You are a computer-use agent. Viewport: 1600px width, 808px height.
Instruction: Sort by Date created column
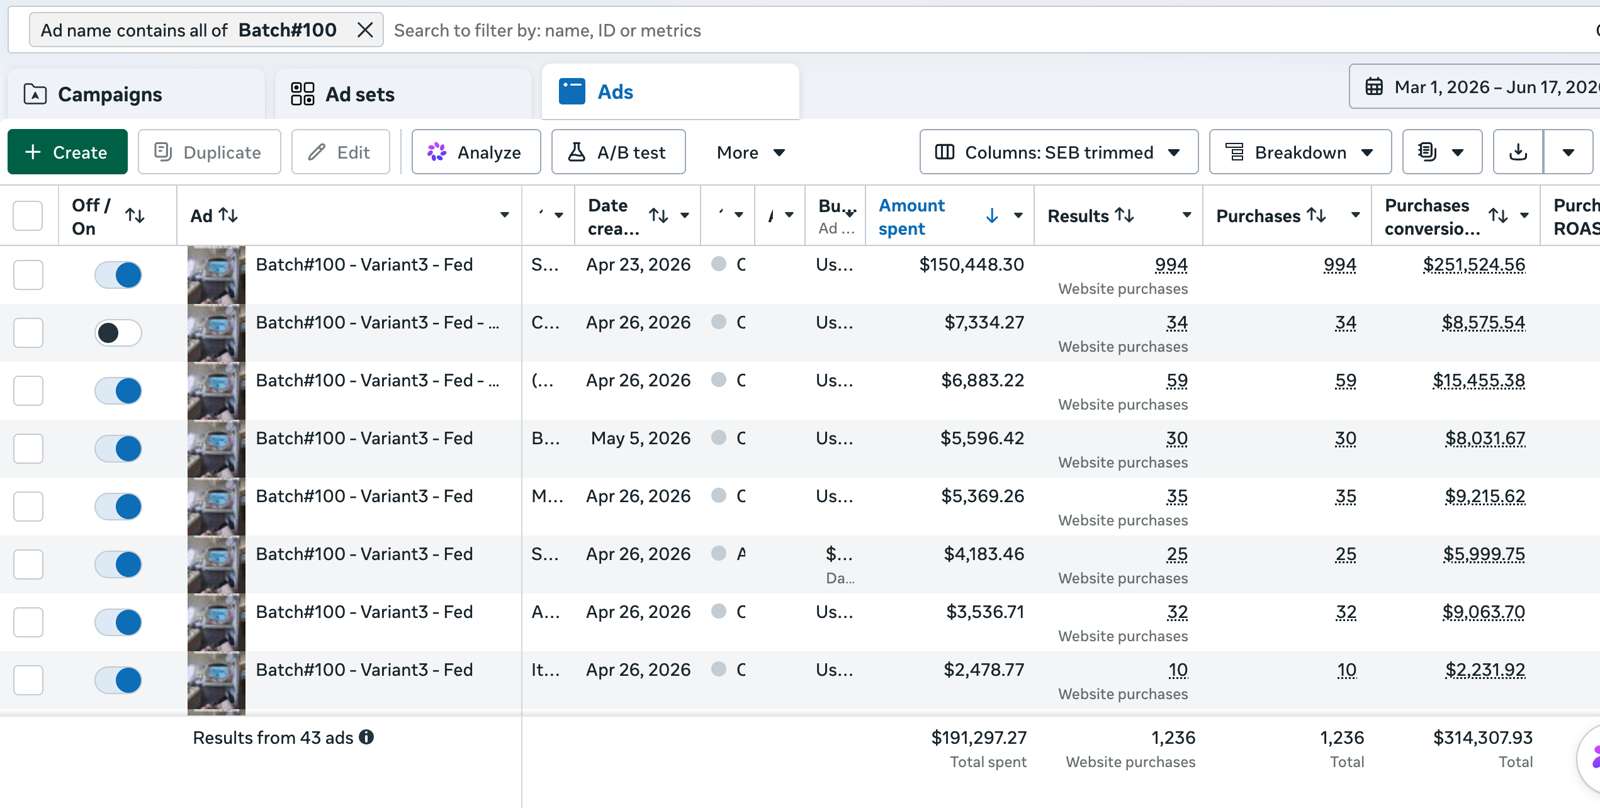click(x=658, y=215)
